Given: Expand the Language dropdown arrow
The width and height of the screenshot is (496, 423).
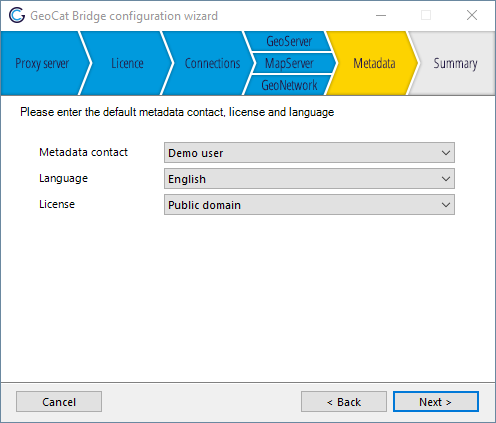Looking at the screenshot, I should 446,179.
